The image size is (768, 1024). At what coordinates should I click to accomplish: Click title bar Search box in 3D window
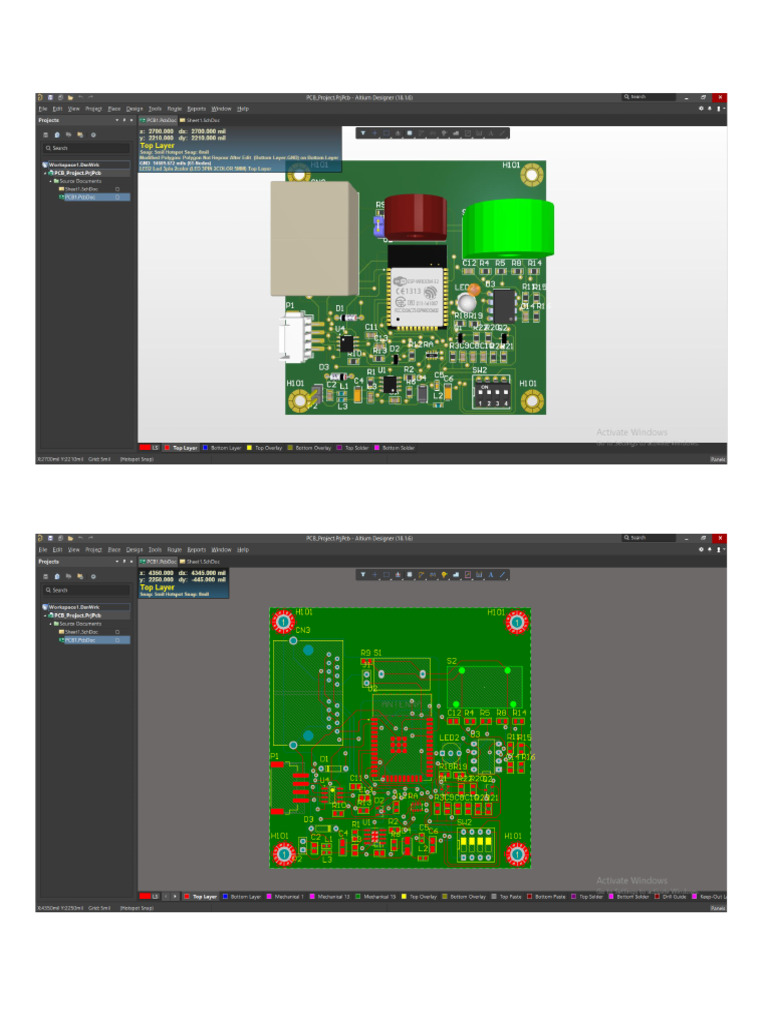click(x=648, y=97)
